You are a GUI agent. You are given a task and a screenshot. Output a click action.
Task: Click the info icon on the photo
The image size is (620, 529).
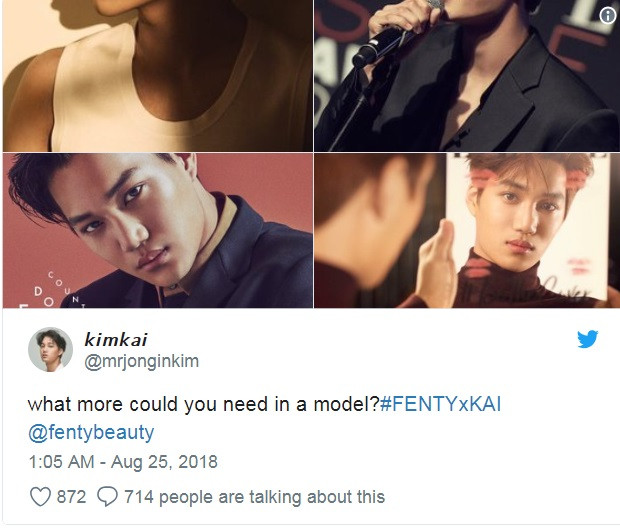tap(607, 15)
